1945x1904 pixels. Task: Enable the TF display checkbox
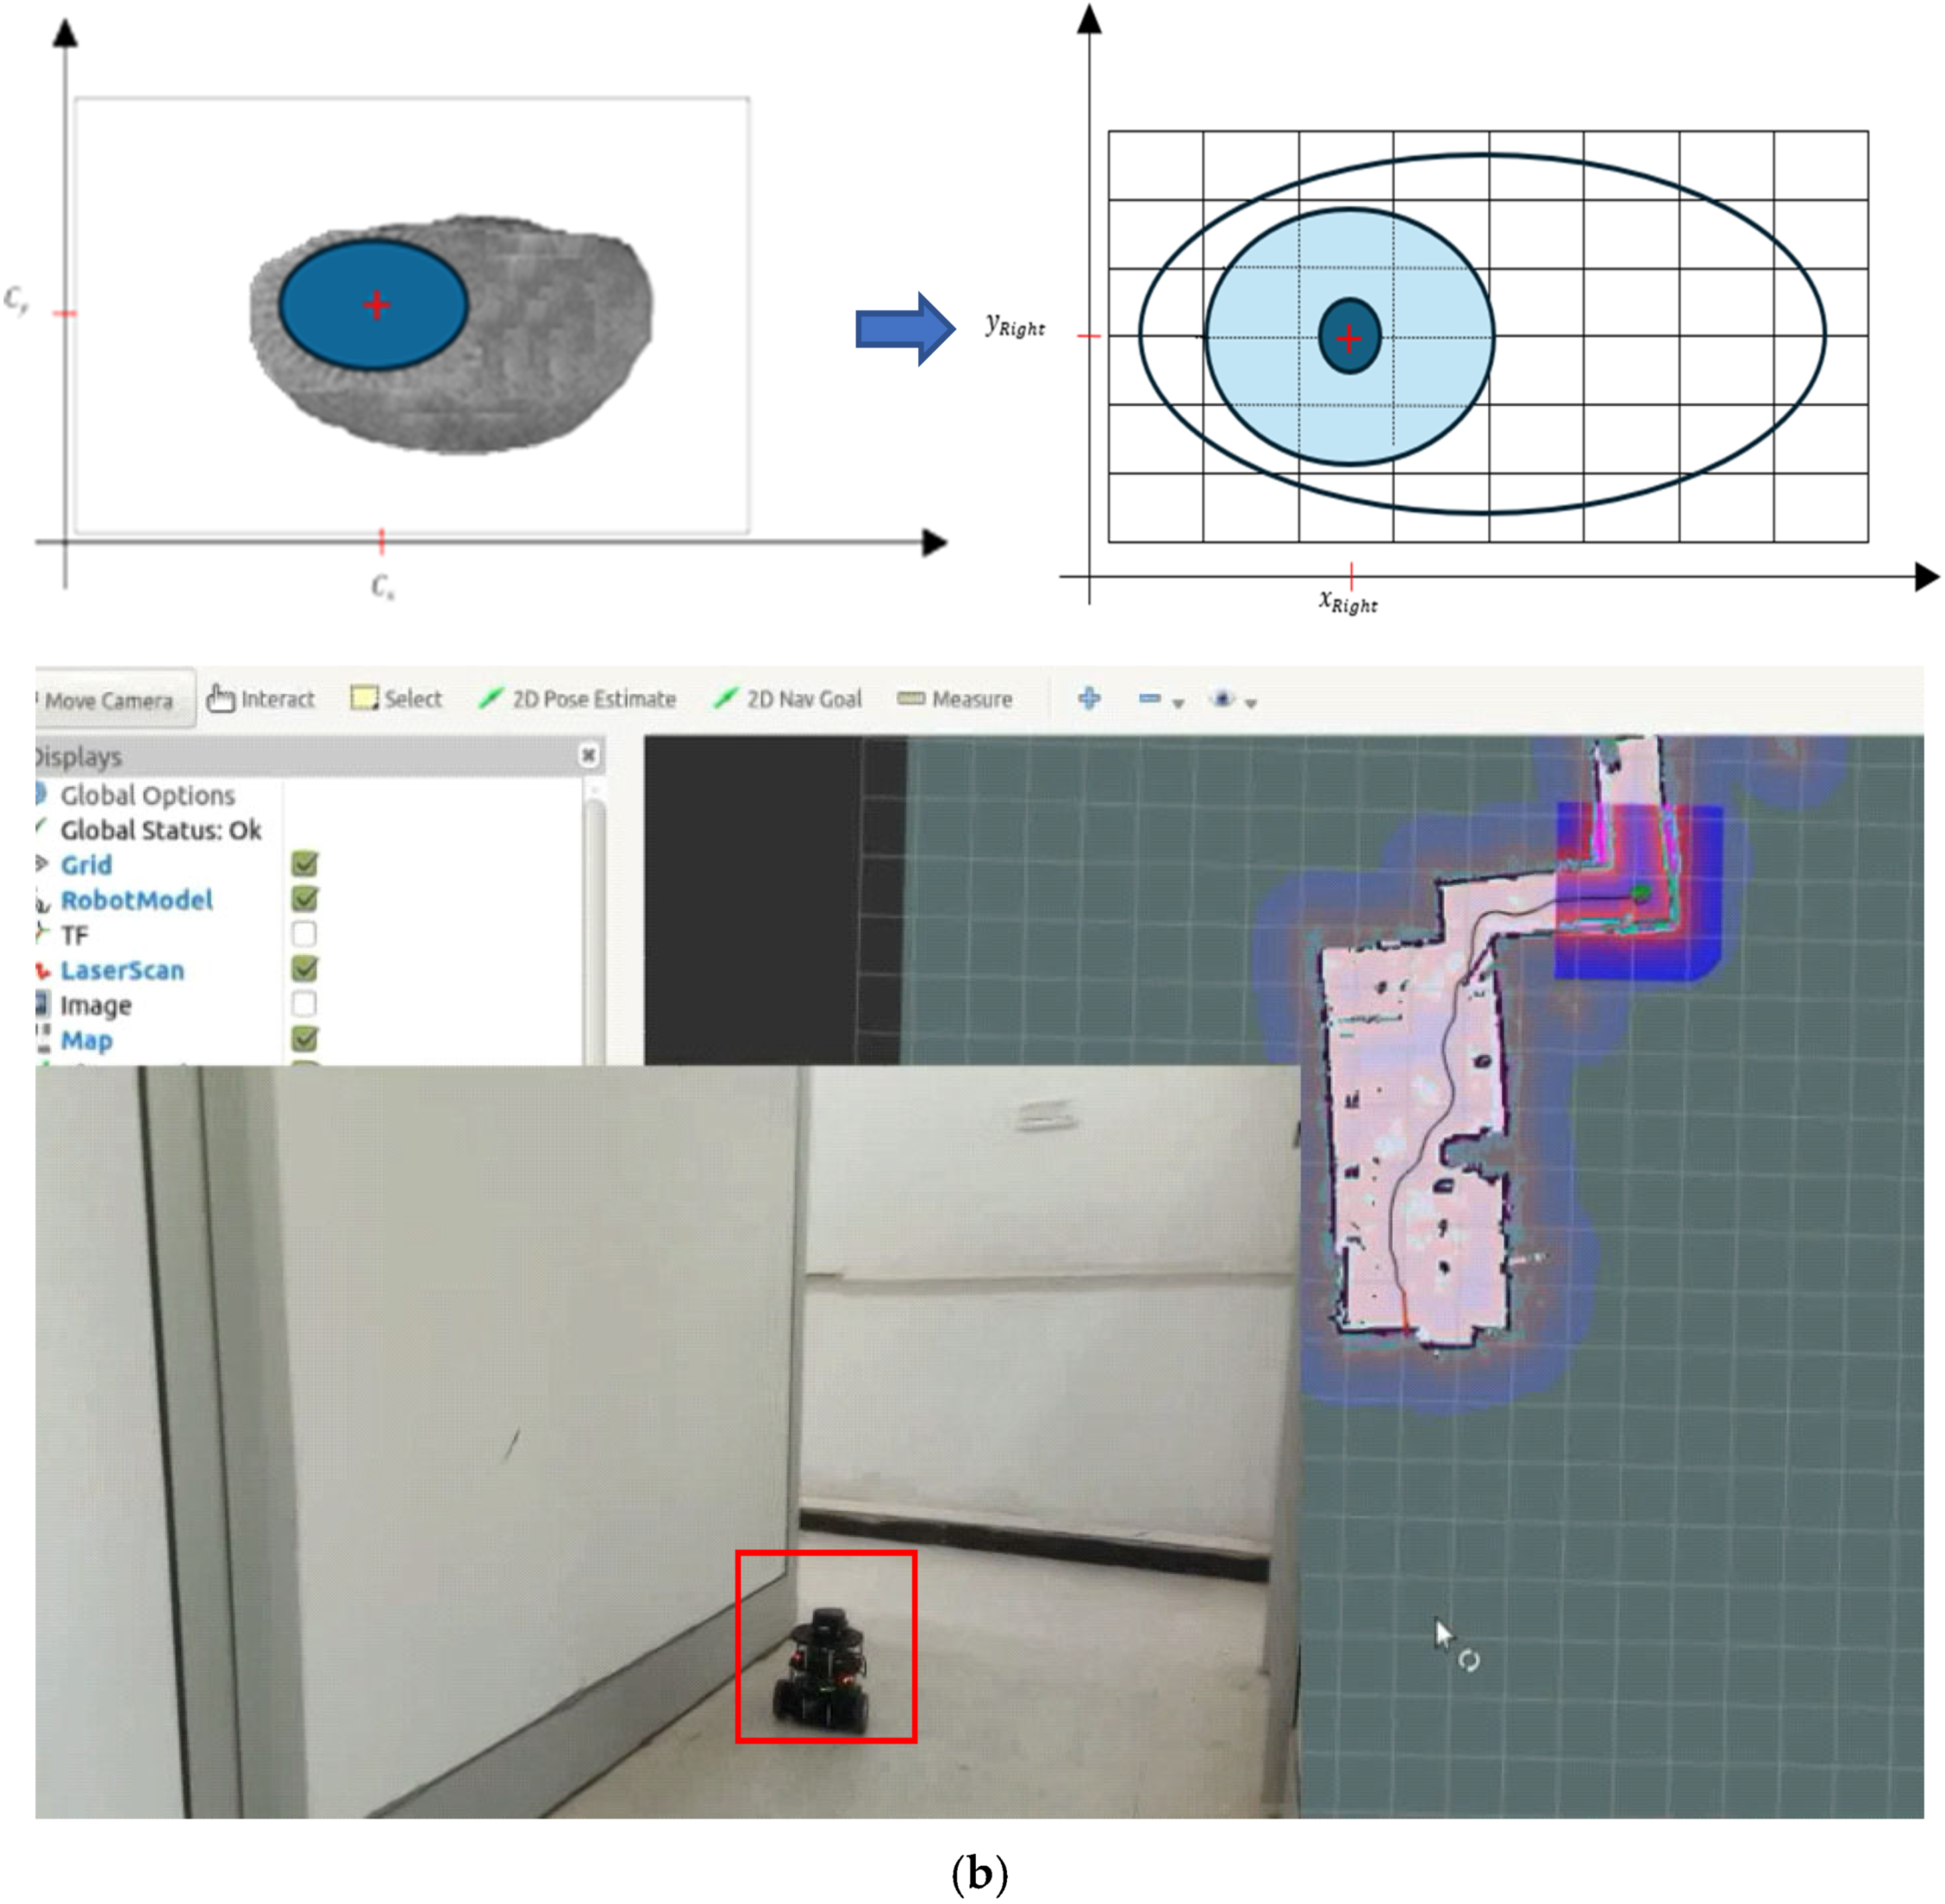305,934
